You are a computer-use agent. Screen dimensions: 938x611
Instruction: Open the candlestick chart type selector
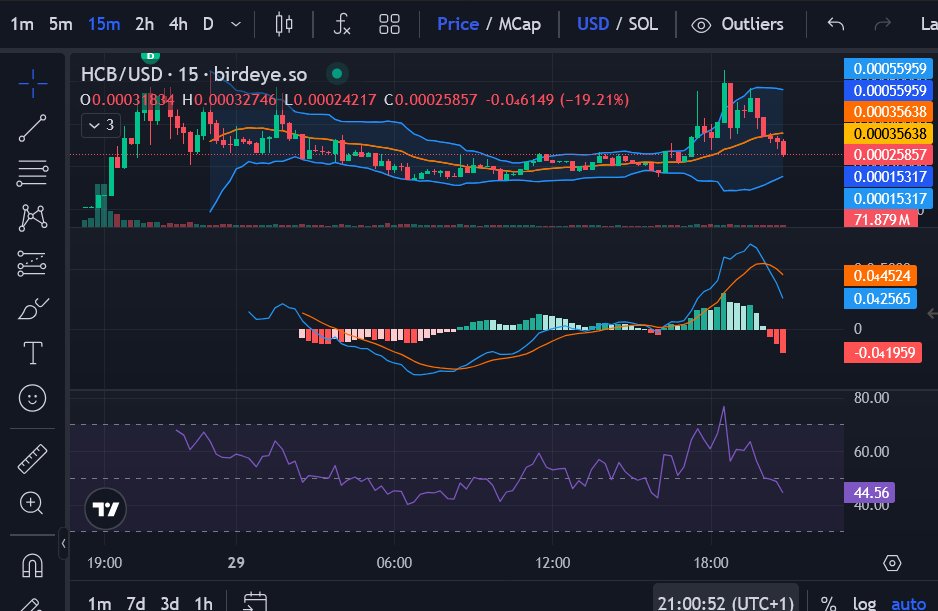click(x=284, y=24)
